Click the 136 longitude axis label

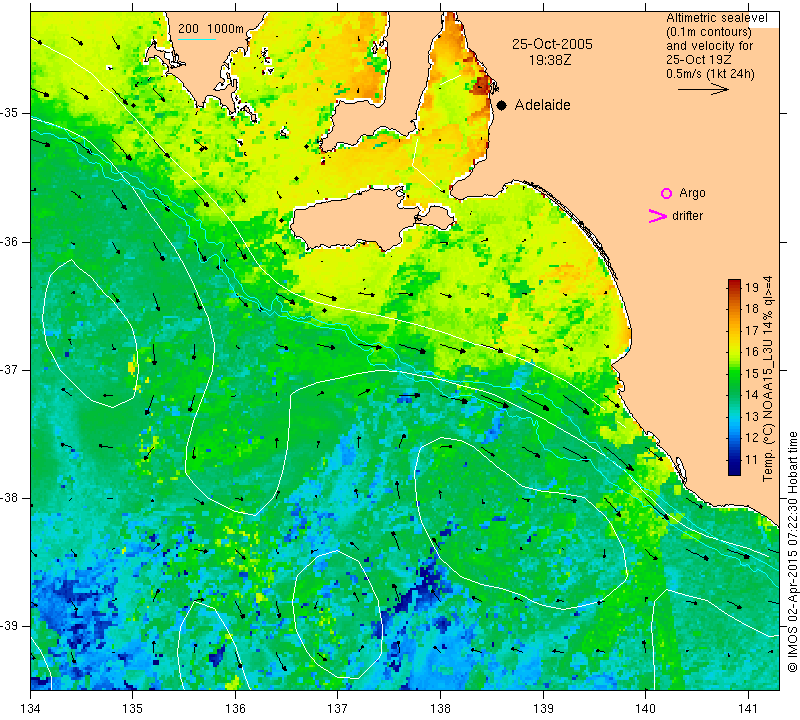pos(235,708)
